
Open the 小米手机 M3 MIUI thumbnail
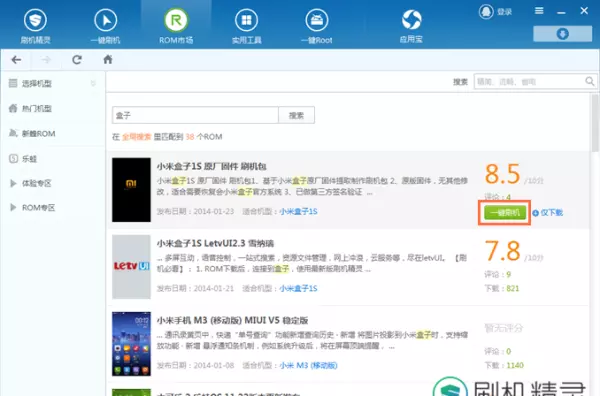[x=131, y=344]
